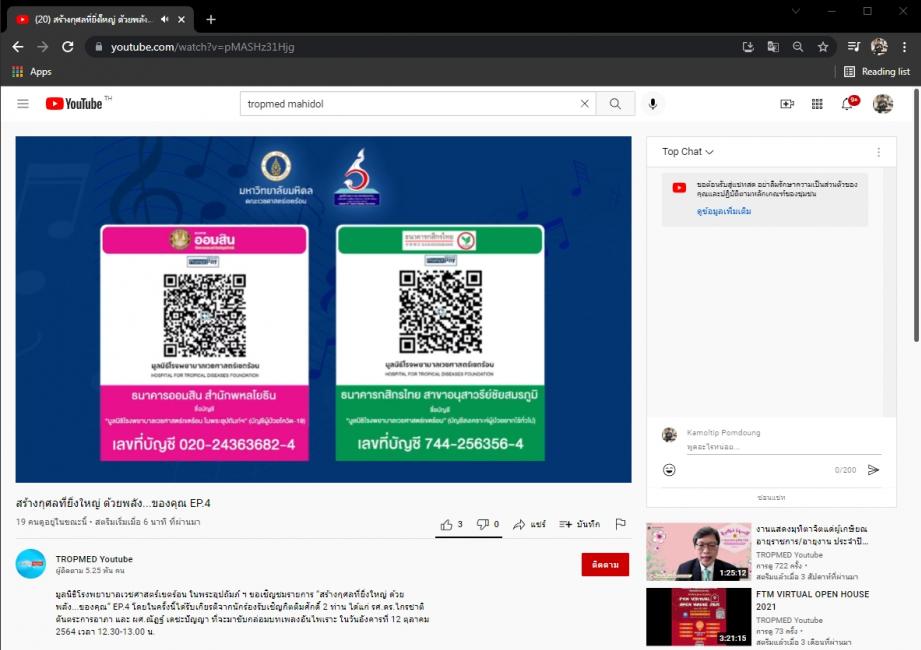Open the Chrome profile avatar

point(879,47)
